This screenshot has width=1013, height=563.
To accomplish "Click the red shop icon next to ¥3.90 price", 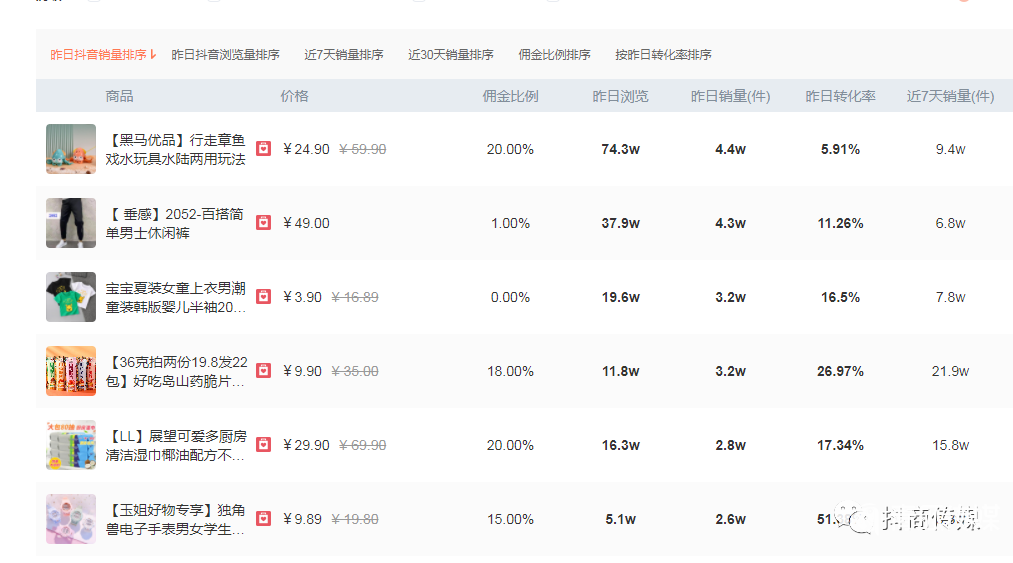I will pyautogui.click(x=263, y=297).
